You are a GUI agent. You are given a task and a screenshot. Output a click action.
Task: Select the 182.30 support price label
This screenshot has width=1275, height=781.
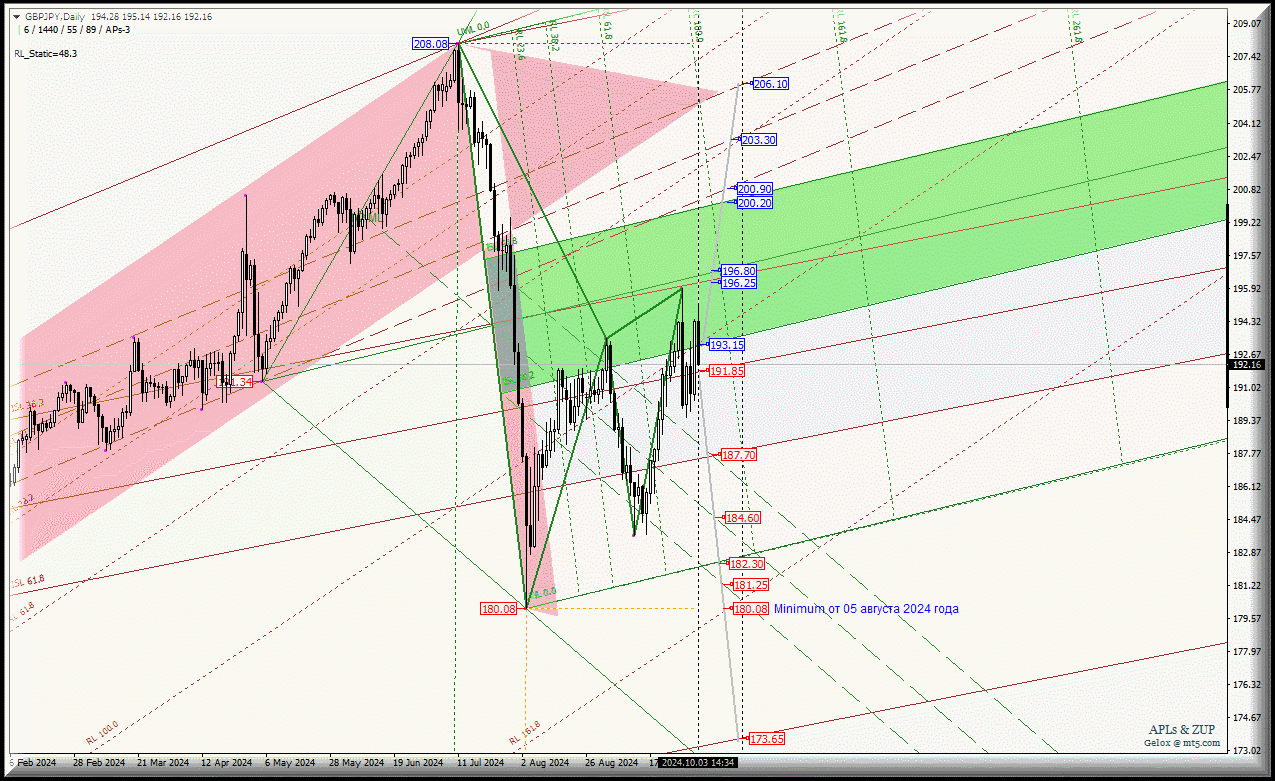click(x=746, y=564)
